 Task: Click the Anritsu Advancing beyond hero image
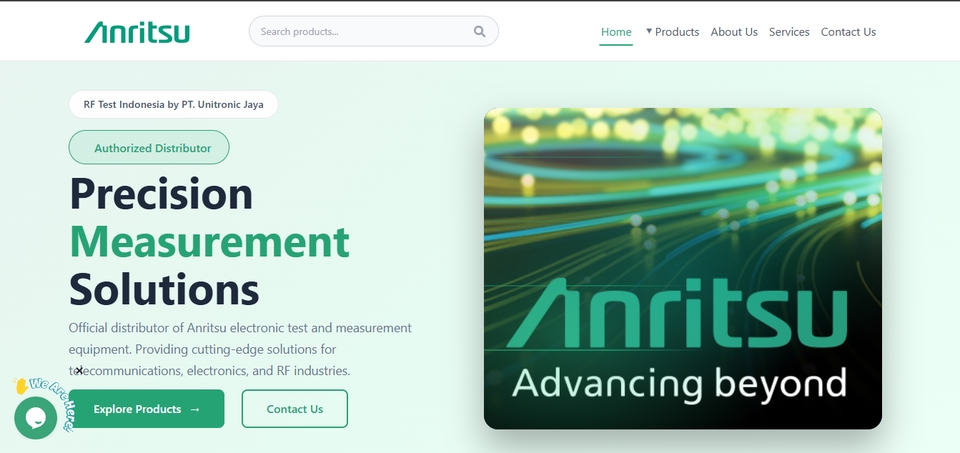[683, 269]
